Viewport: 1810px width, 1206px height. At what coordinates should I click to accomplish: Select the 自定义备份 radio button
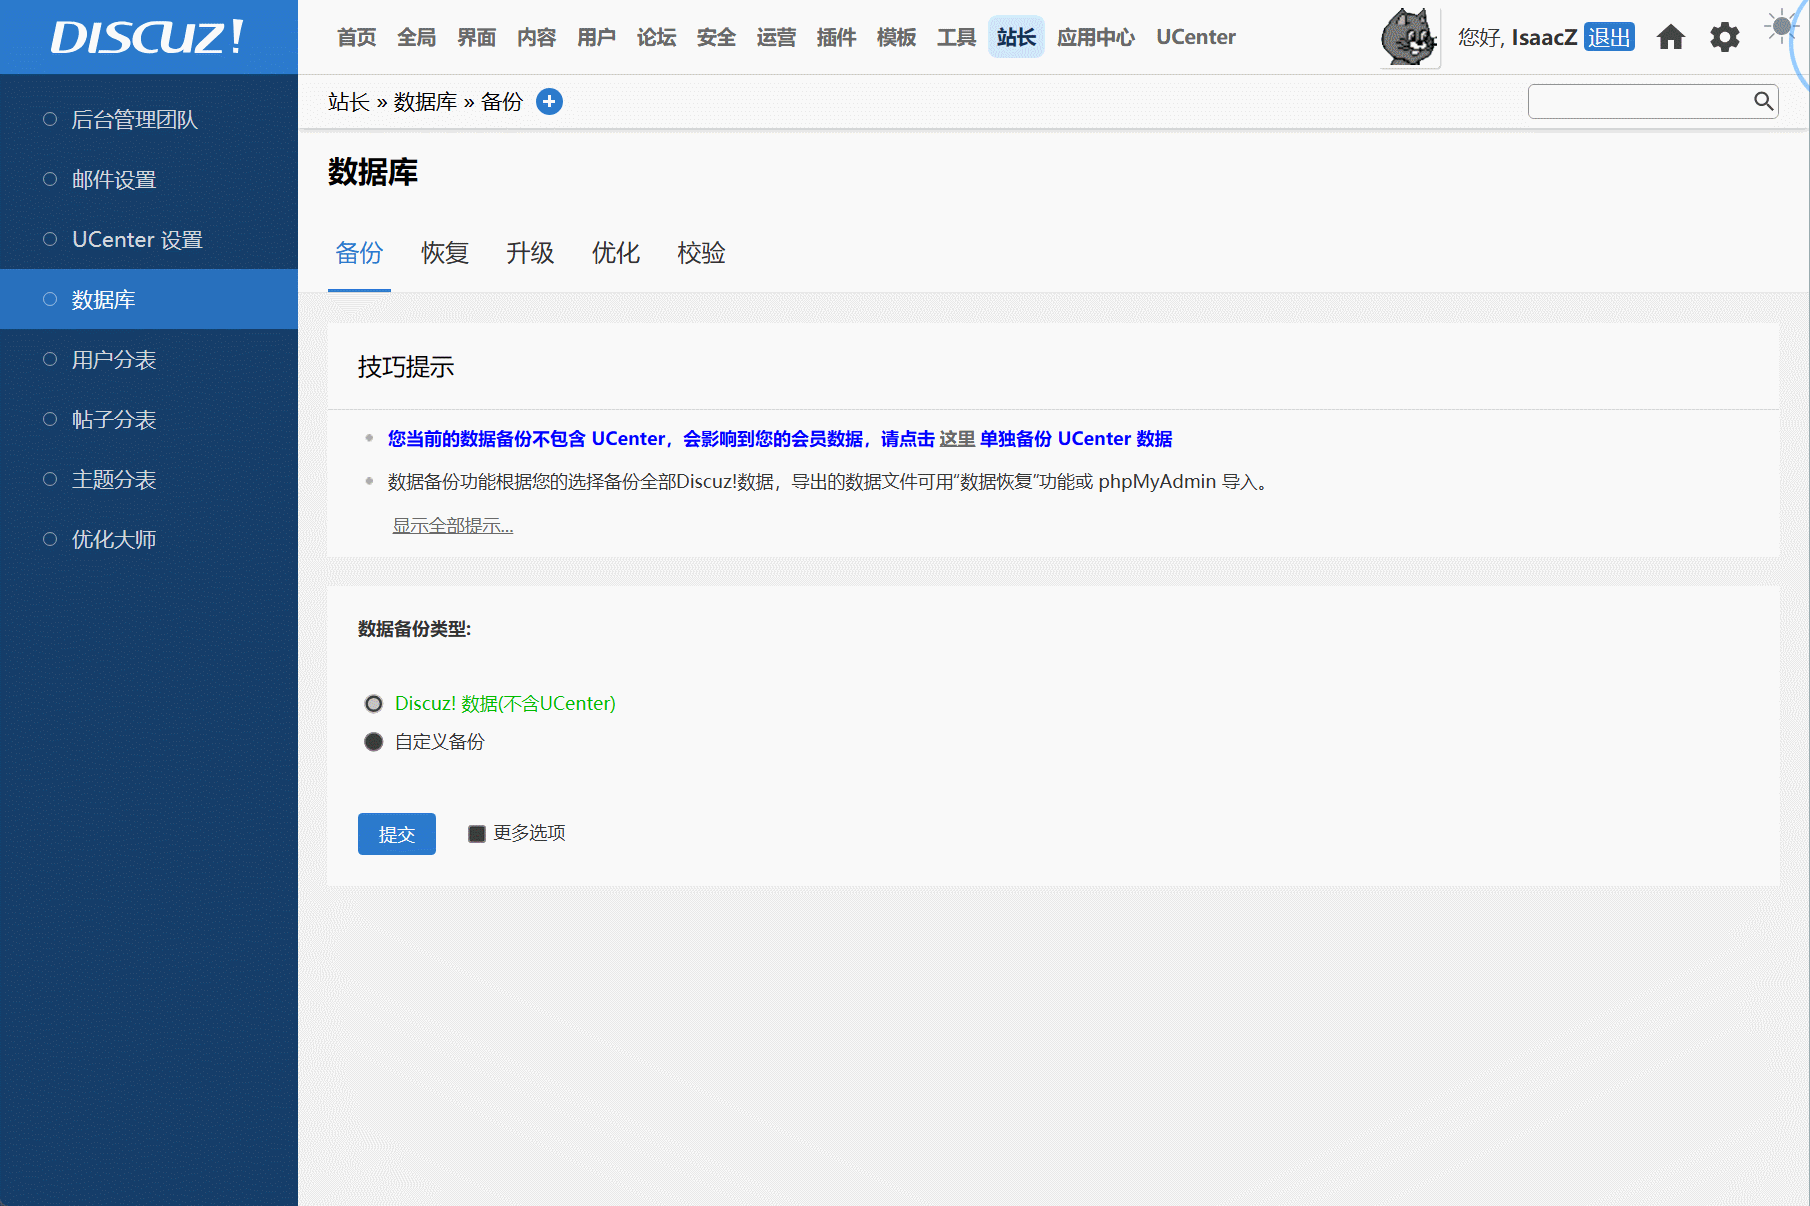tap(374, 742)
